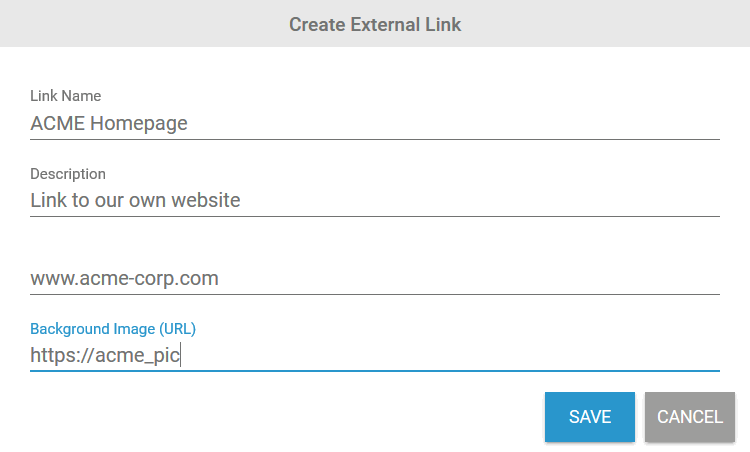Place cursor on 'ACME Homepage' text
750x452 pixels.
[x=109, y=124]
